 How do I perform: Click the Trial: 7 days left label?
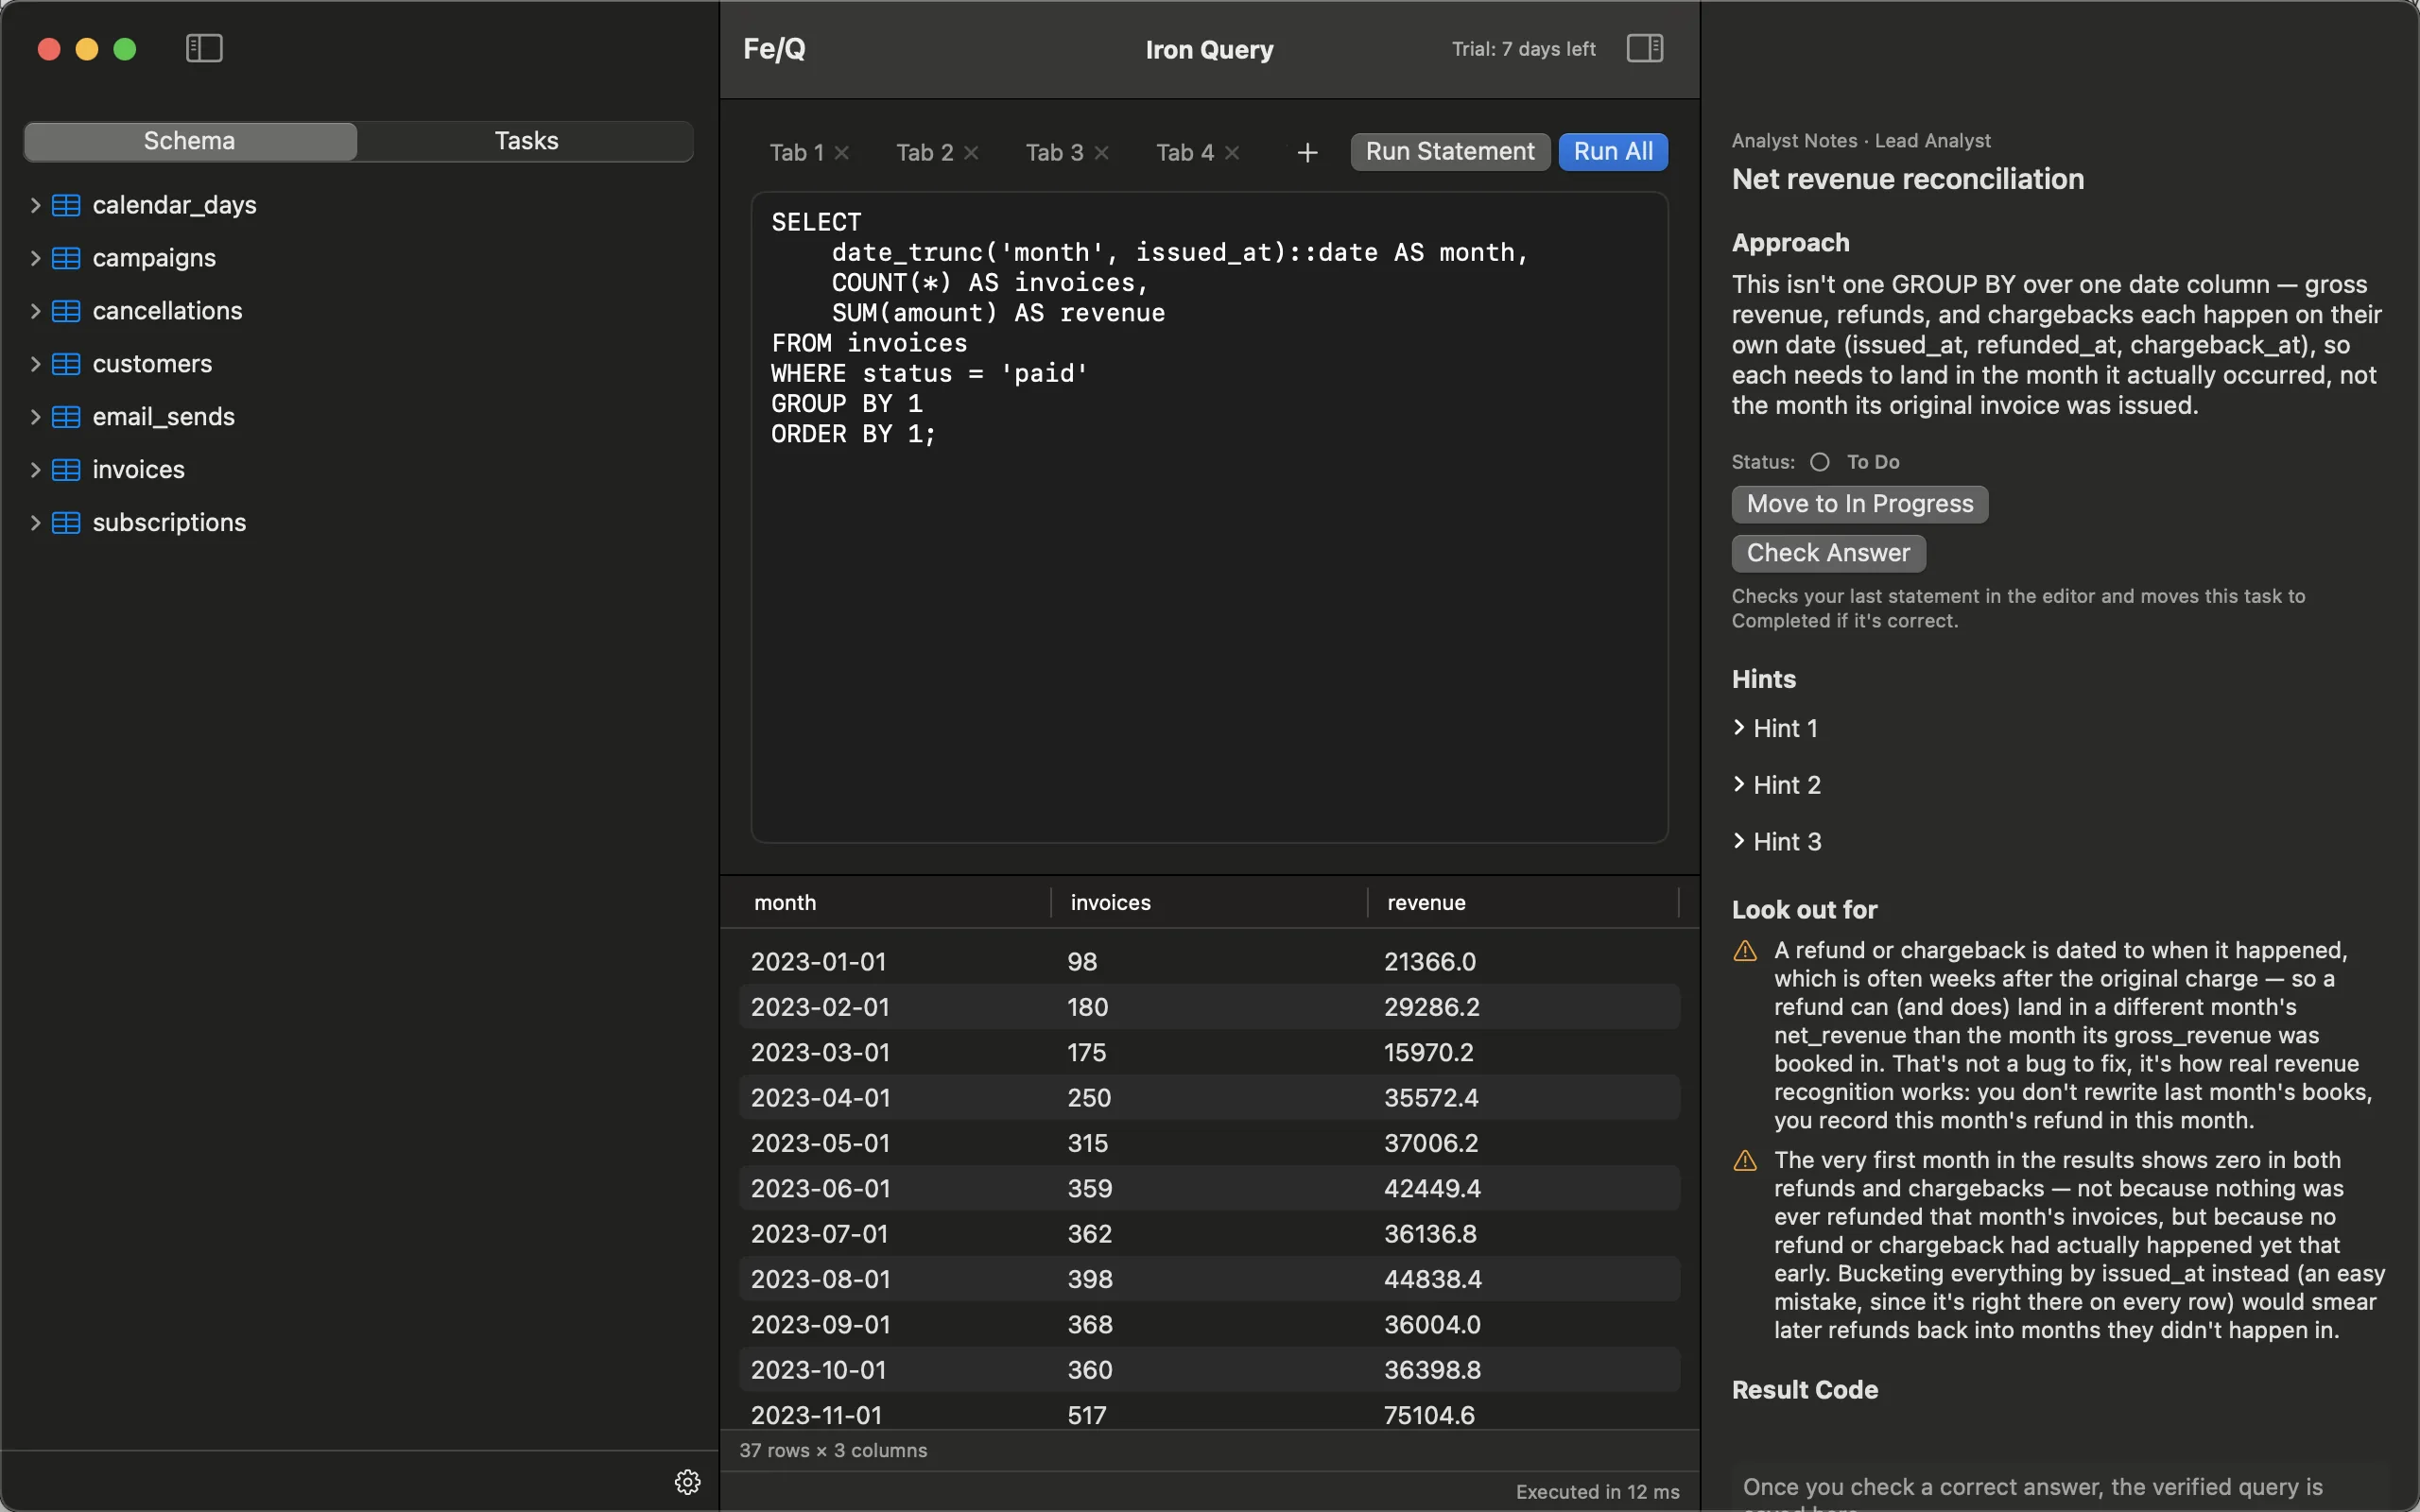pos(1523,49)
